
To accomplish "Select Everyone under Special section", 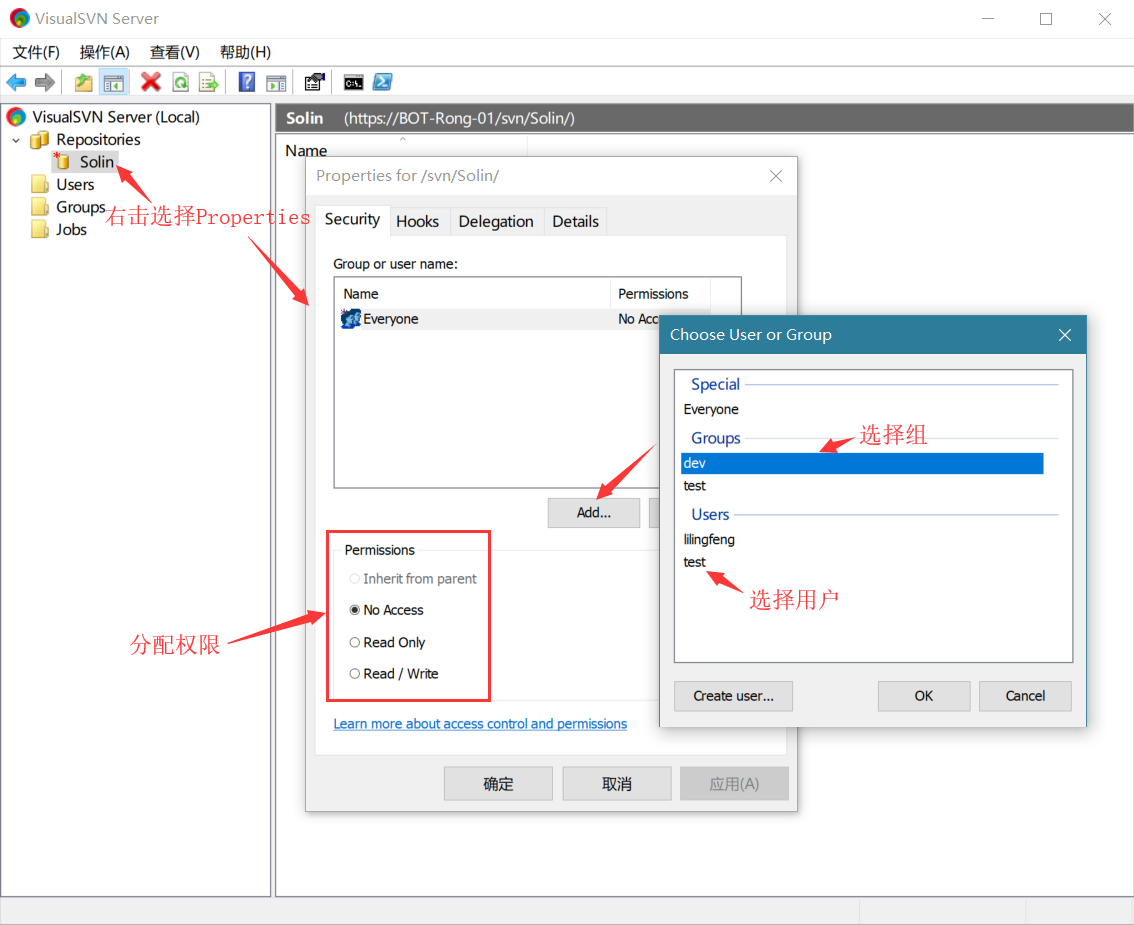I will coord(711,409).
